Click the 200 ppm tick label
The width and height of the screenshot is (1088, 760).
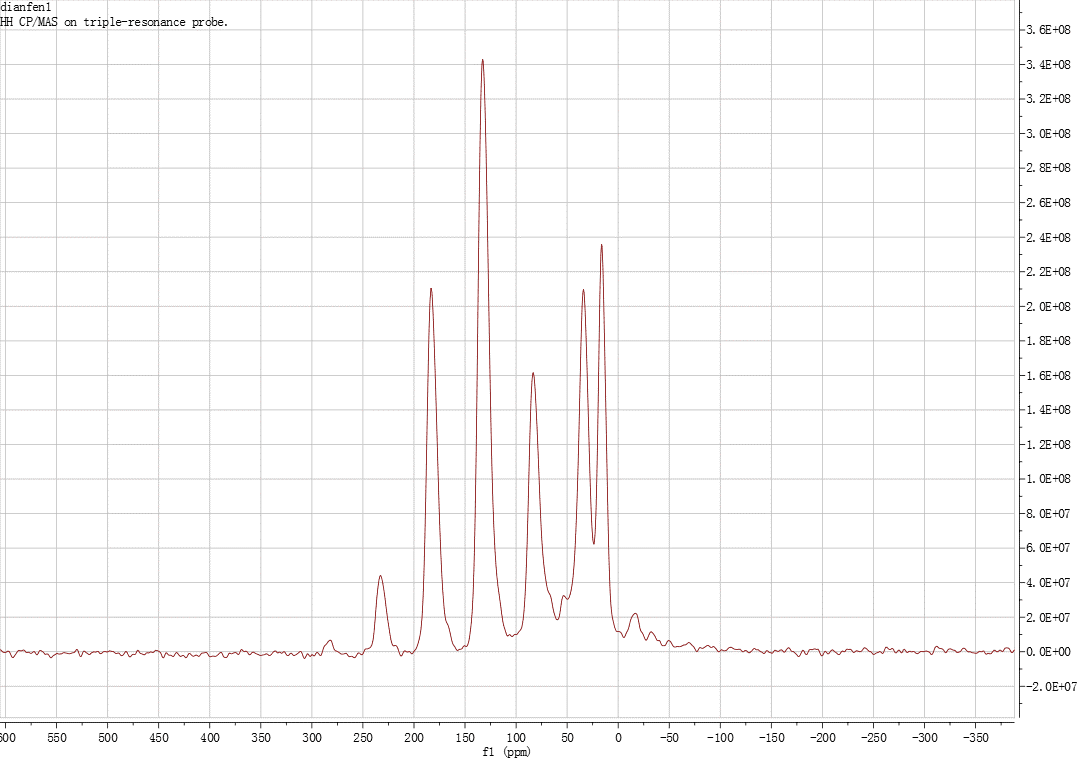[x=414, y=737]
